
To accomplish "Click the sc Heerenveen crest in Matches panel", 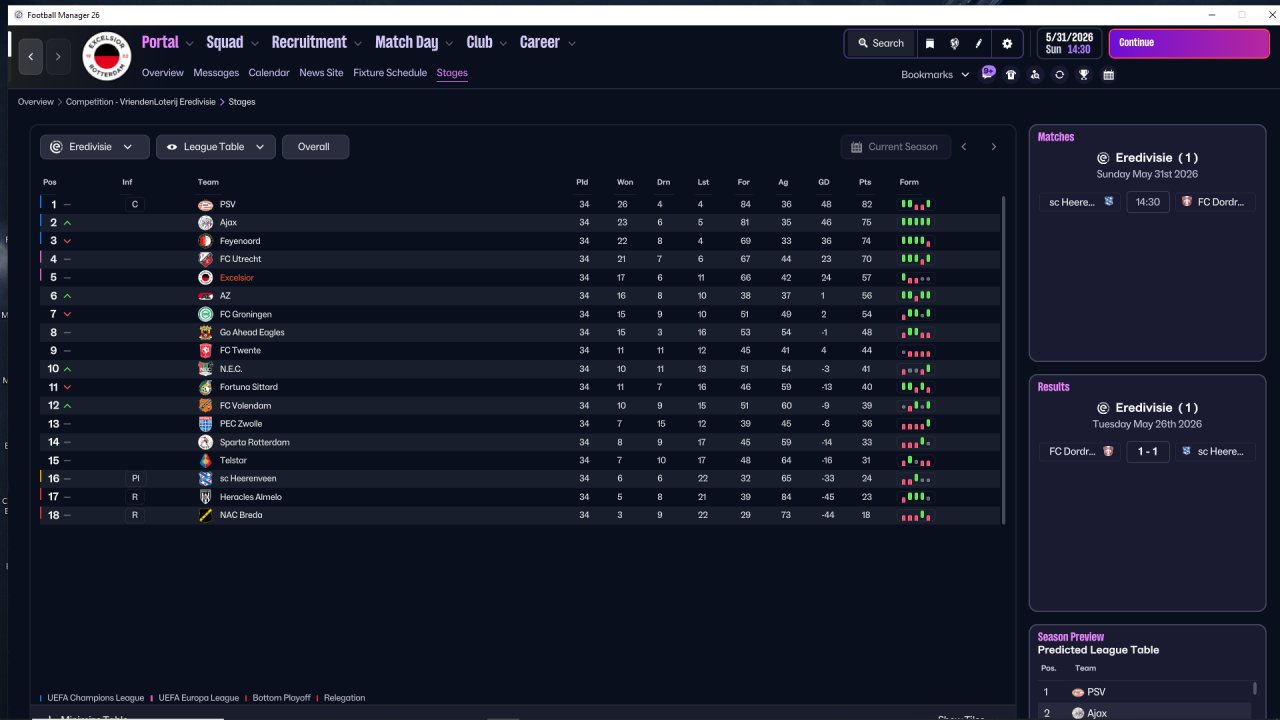I will point(1108,202).
